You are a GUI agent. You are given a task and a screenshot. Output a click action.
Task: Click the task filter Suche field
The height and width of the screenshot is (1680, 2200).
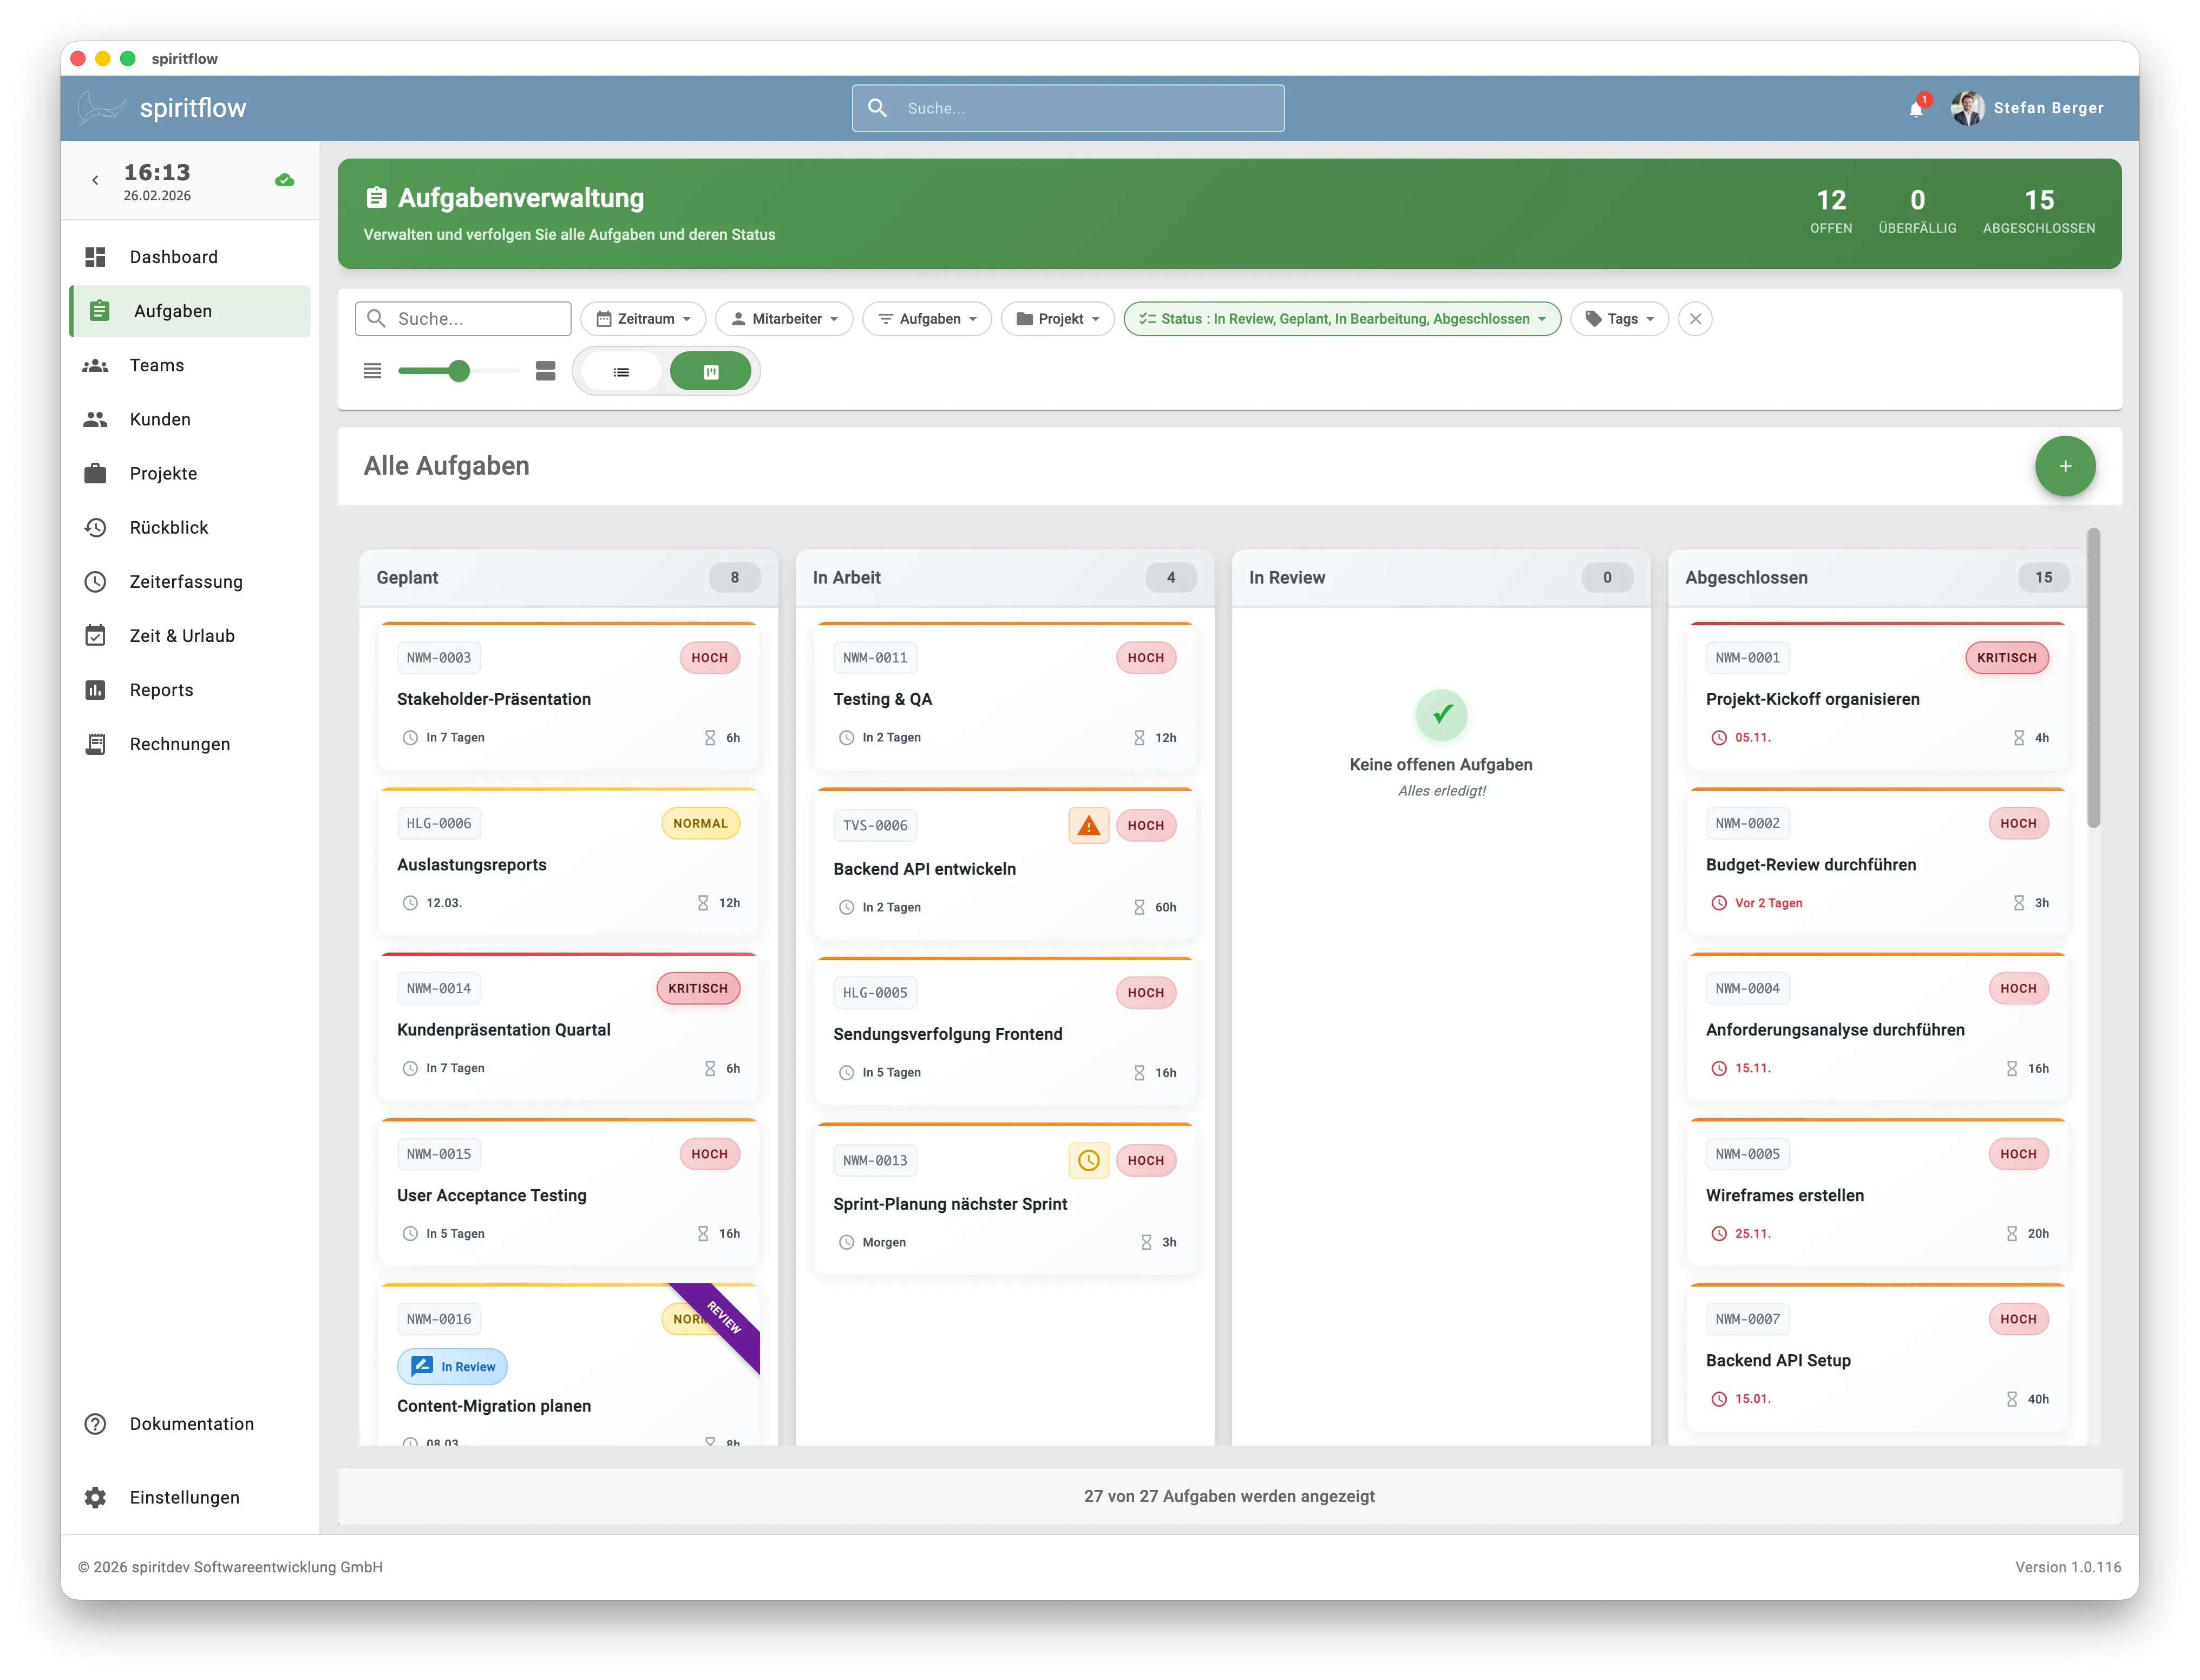463,319
